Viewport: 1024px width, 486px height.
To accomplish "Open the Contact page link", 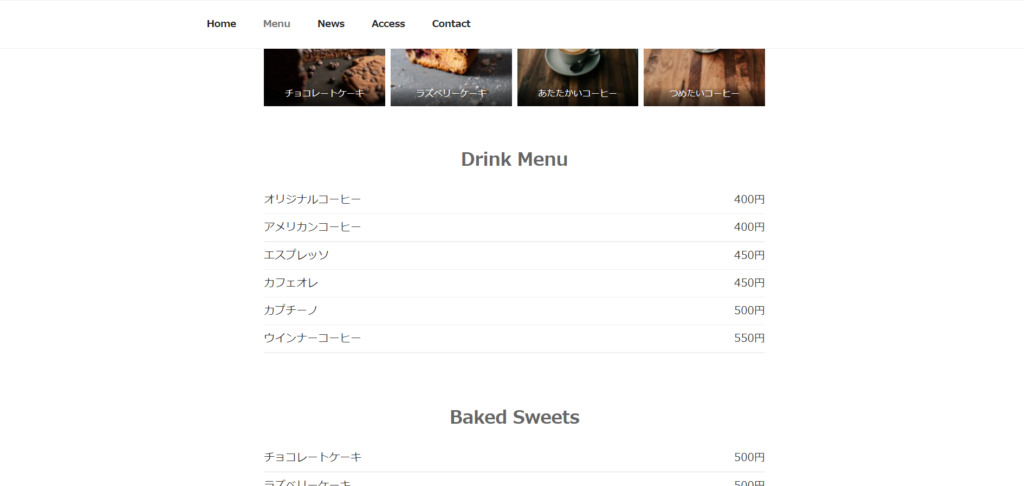I will tap(451, 24).
